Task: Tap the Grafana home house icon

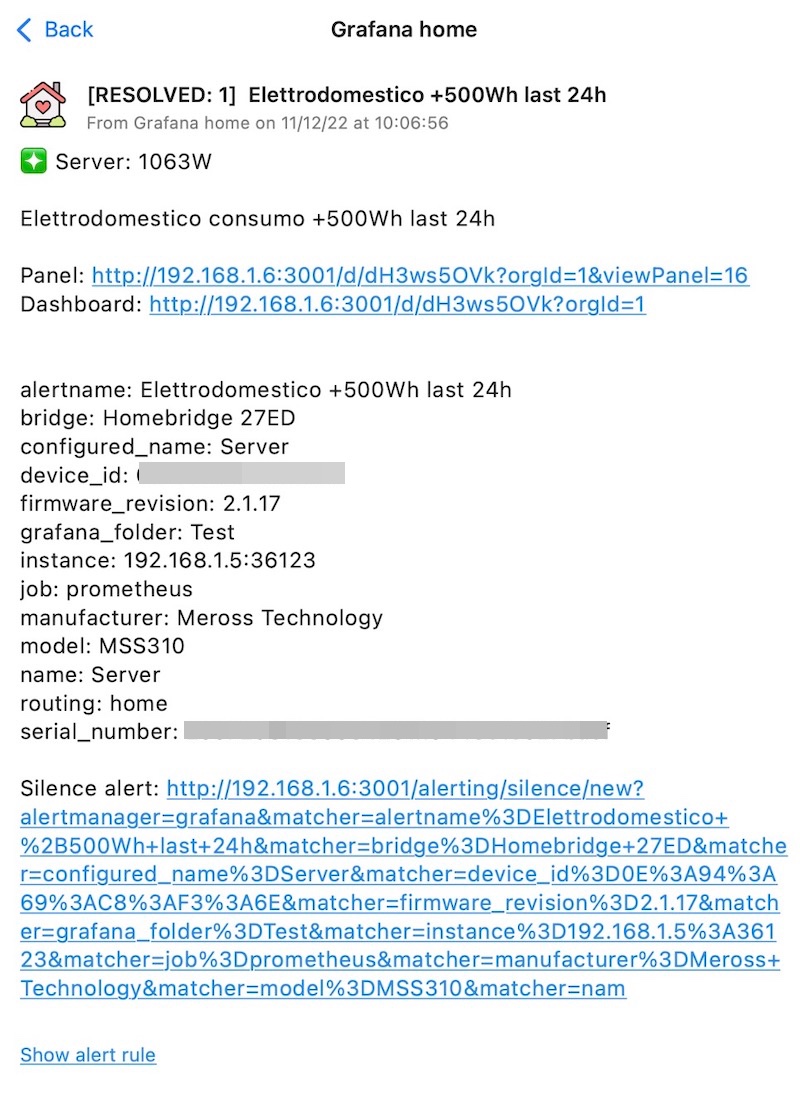Action: coord(43,105)
